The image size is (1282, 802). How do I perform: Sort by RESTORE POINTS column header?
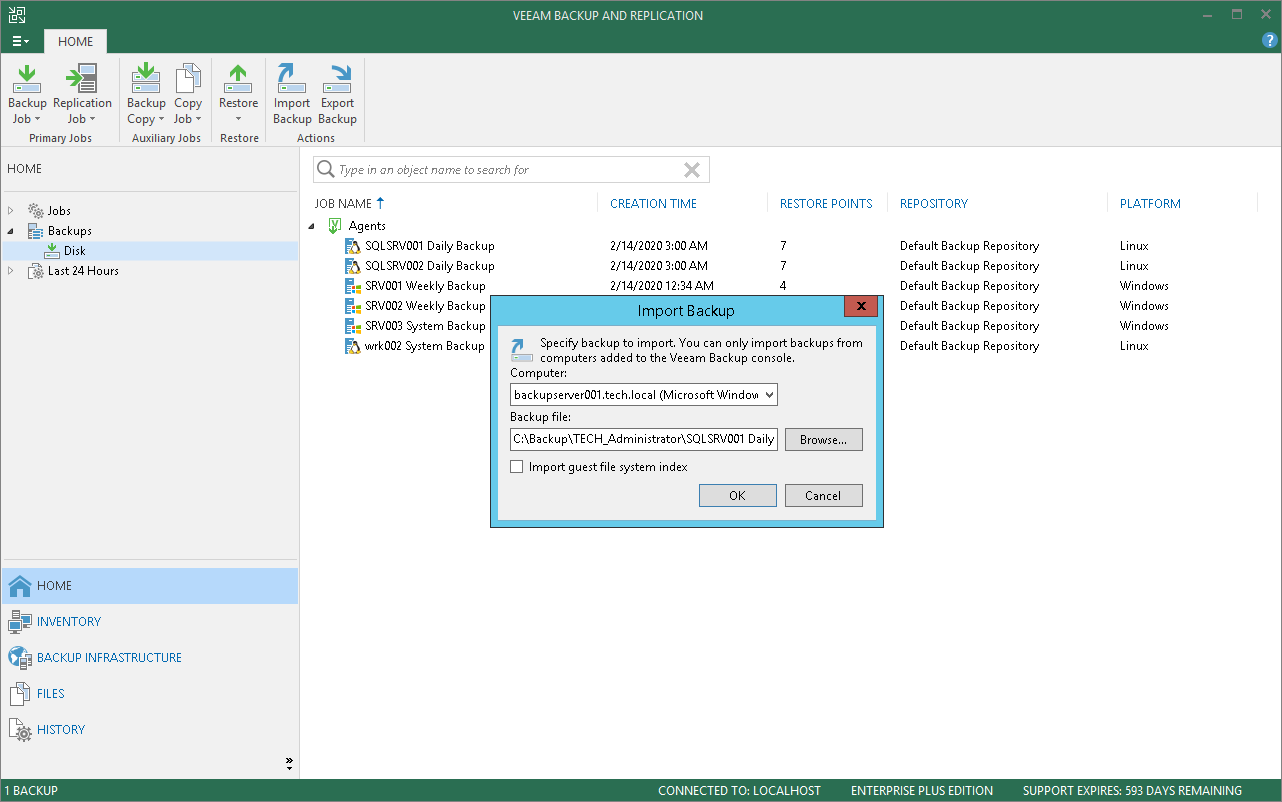[x=826, y=203]
